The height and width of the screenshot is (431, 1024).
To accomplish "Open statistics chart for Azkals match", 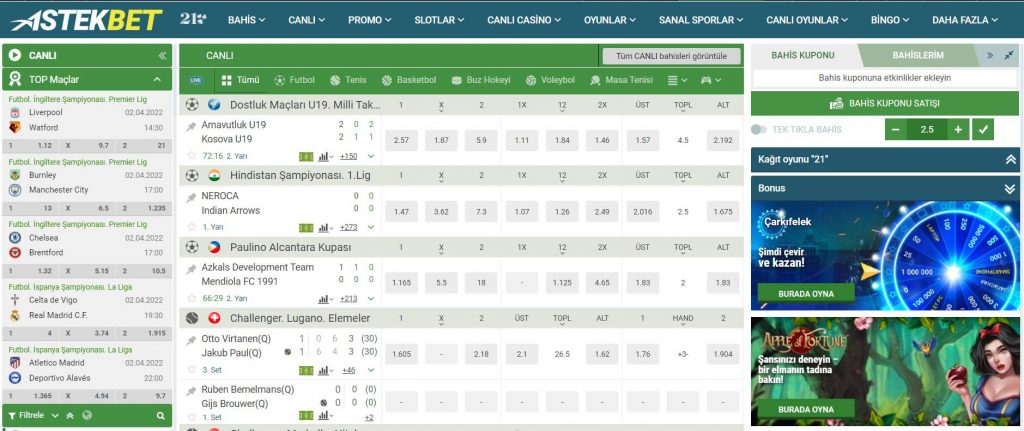I will tap(325, 299).
